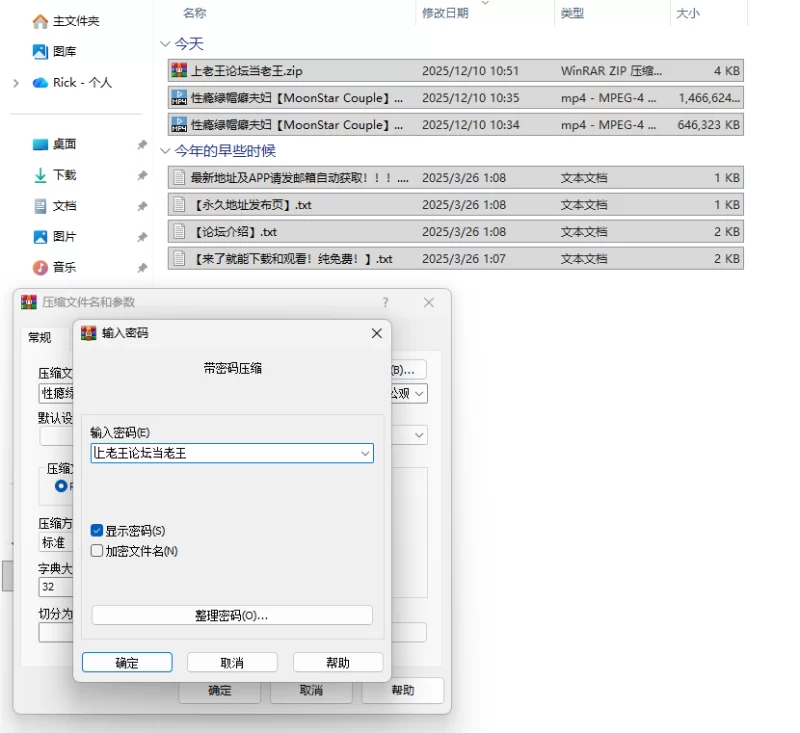The width and height of the screenshot is (800, 733).
Task: Switch to the 常规 tab
Action: point(40,338)
